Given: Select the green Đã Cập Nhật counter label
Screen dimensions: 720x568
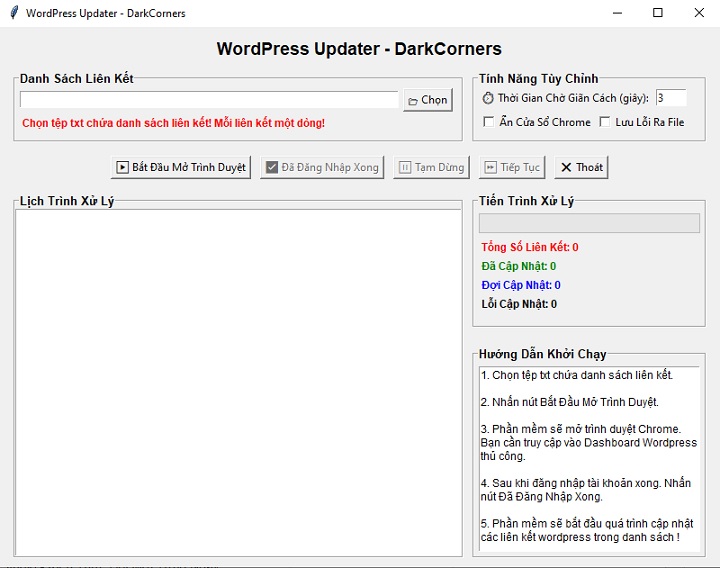Looking at the screenshot, I should (x=518, y=266).
